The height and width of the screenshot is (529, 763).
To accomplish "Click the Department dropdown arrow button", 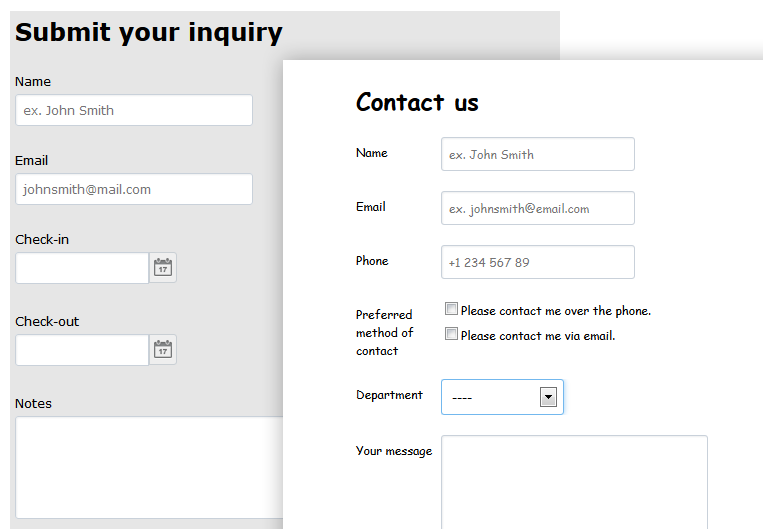I will pyautogui.click(x=548, y=397).
